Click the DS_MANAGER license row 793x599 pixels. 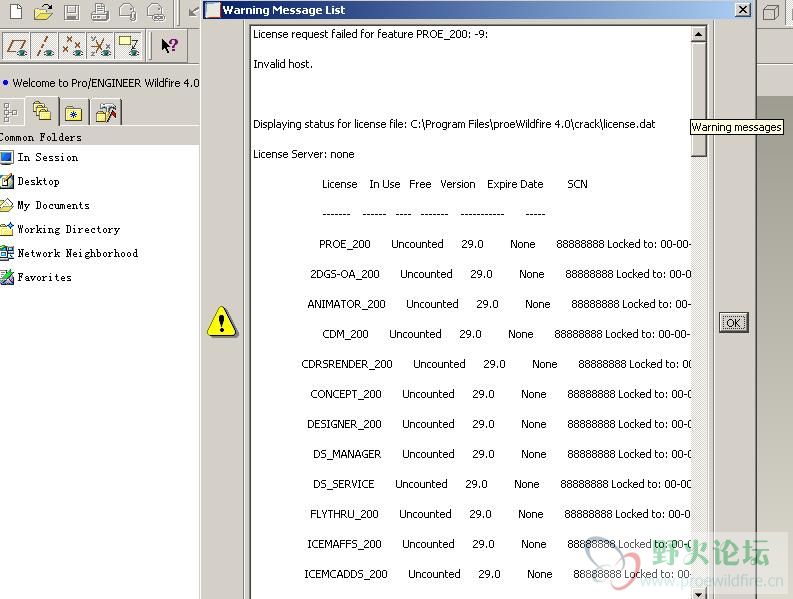tap(502, 454)
